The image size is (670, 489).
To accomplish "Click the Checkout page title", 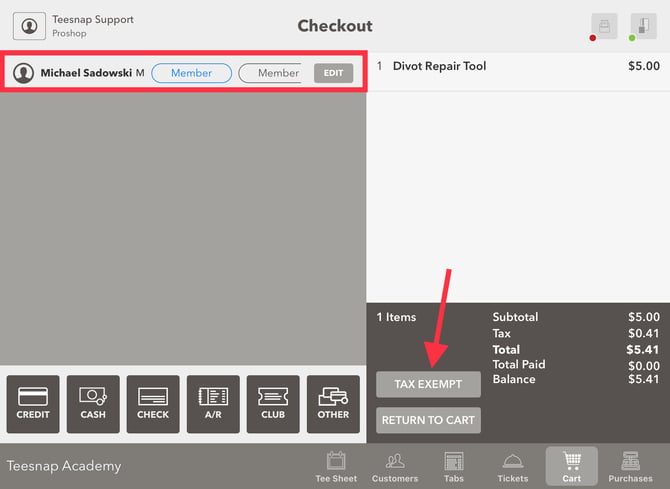I will tap(335, 26).
